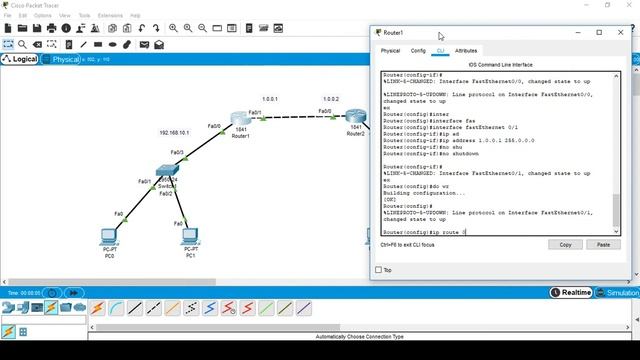Add a Simple PDU envelope
Image resolution: width=640 pixels, height=360 pixels.
tap(144, 44)
